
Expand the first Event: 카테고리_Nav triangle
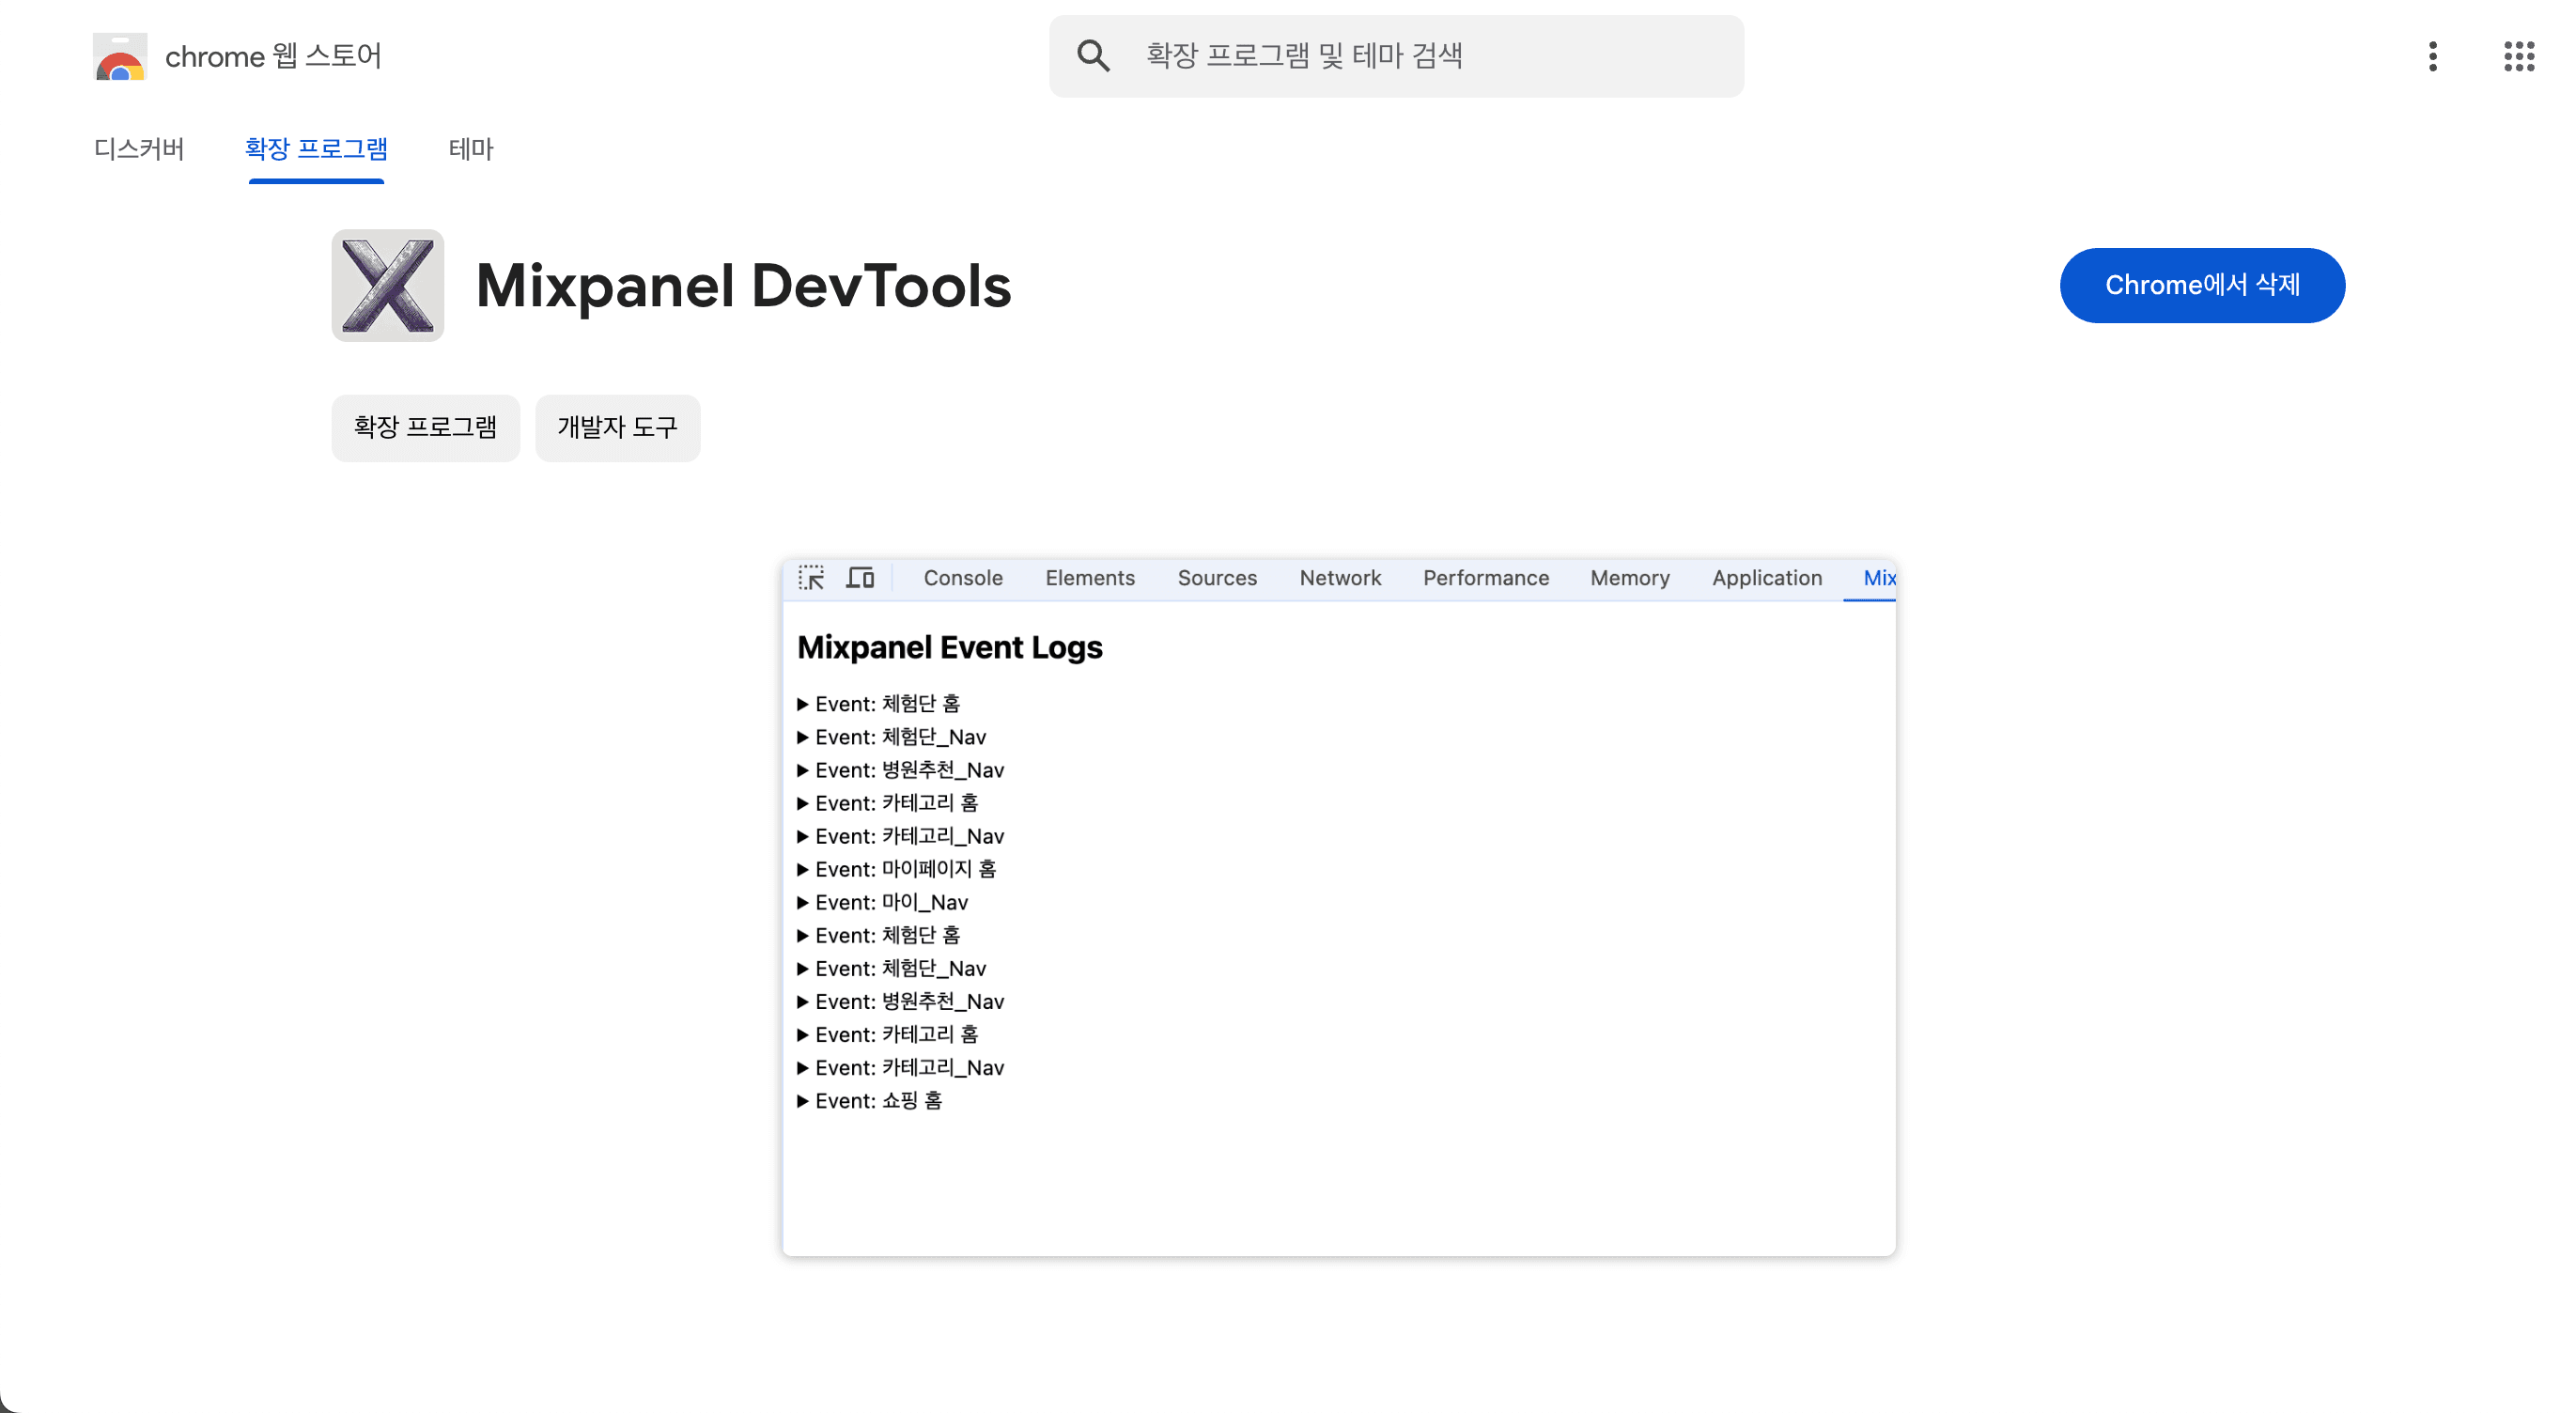(802, 836)
